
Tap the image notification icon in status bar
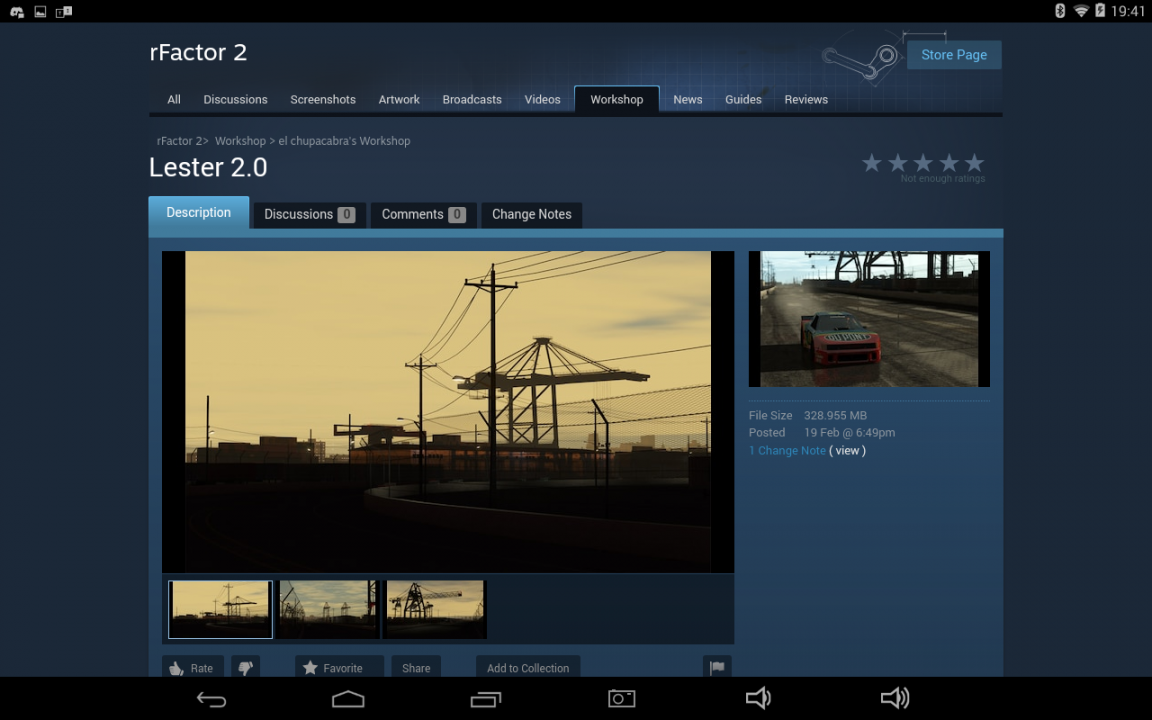point(40,11)
